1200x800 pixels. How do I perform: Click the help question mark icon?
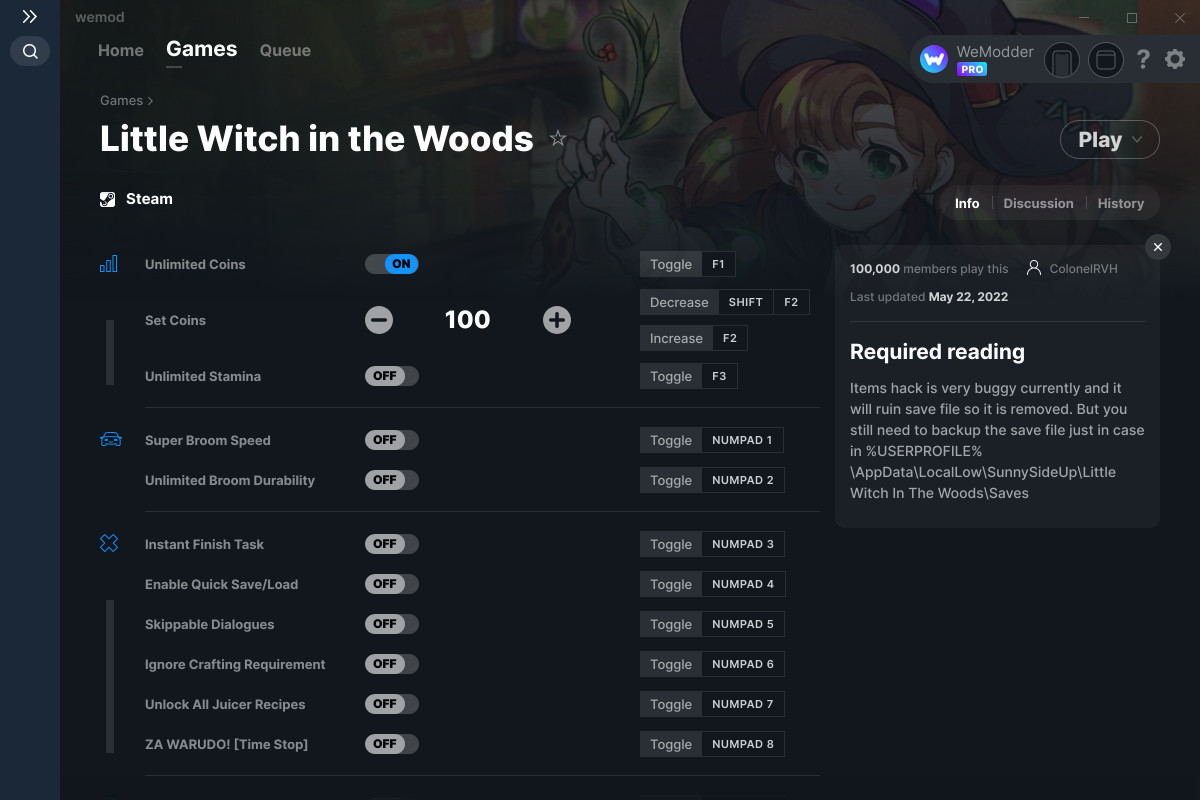[x=1143, y=59]
